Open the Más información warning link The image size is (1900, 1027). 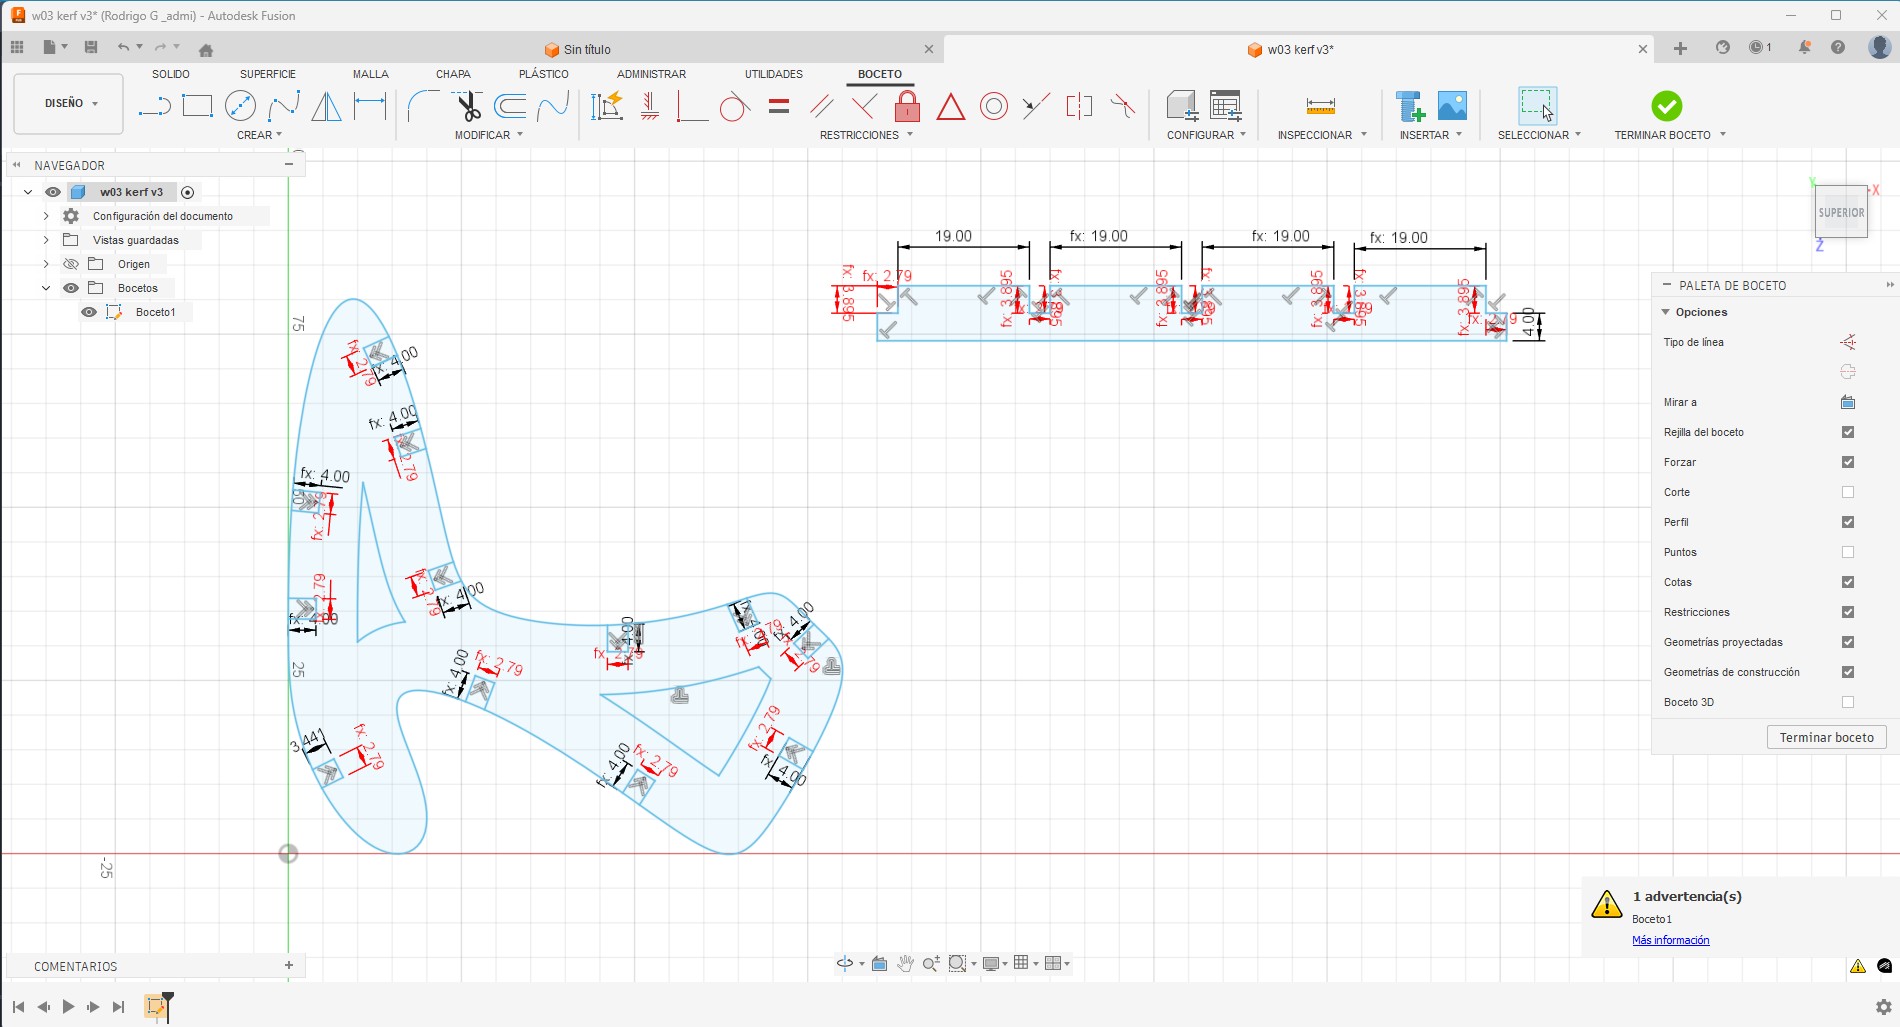[x=1670, y=940]
